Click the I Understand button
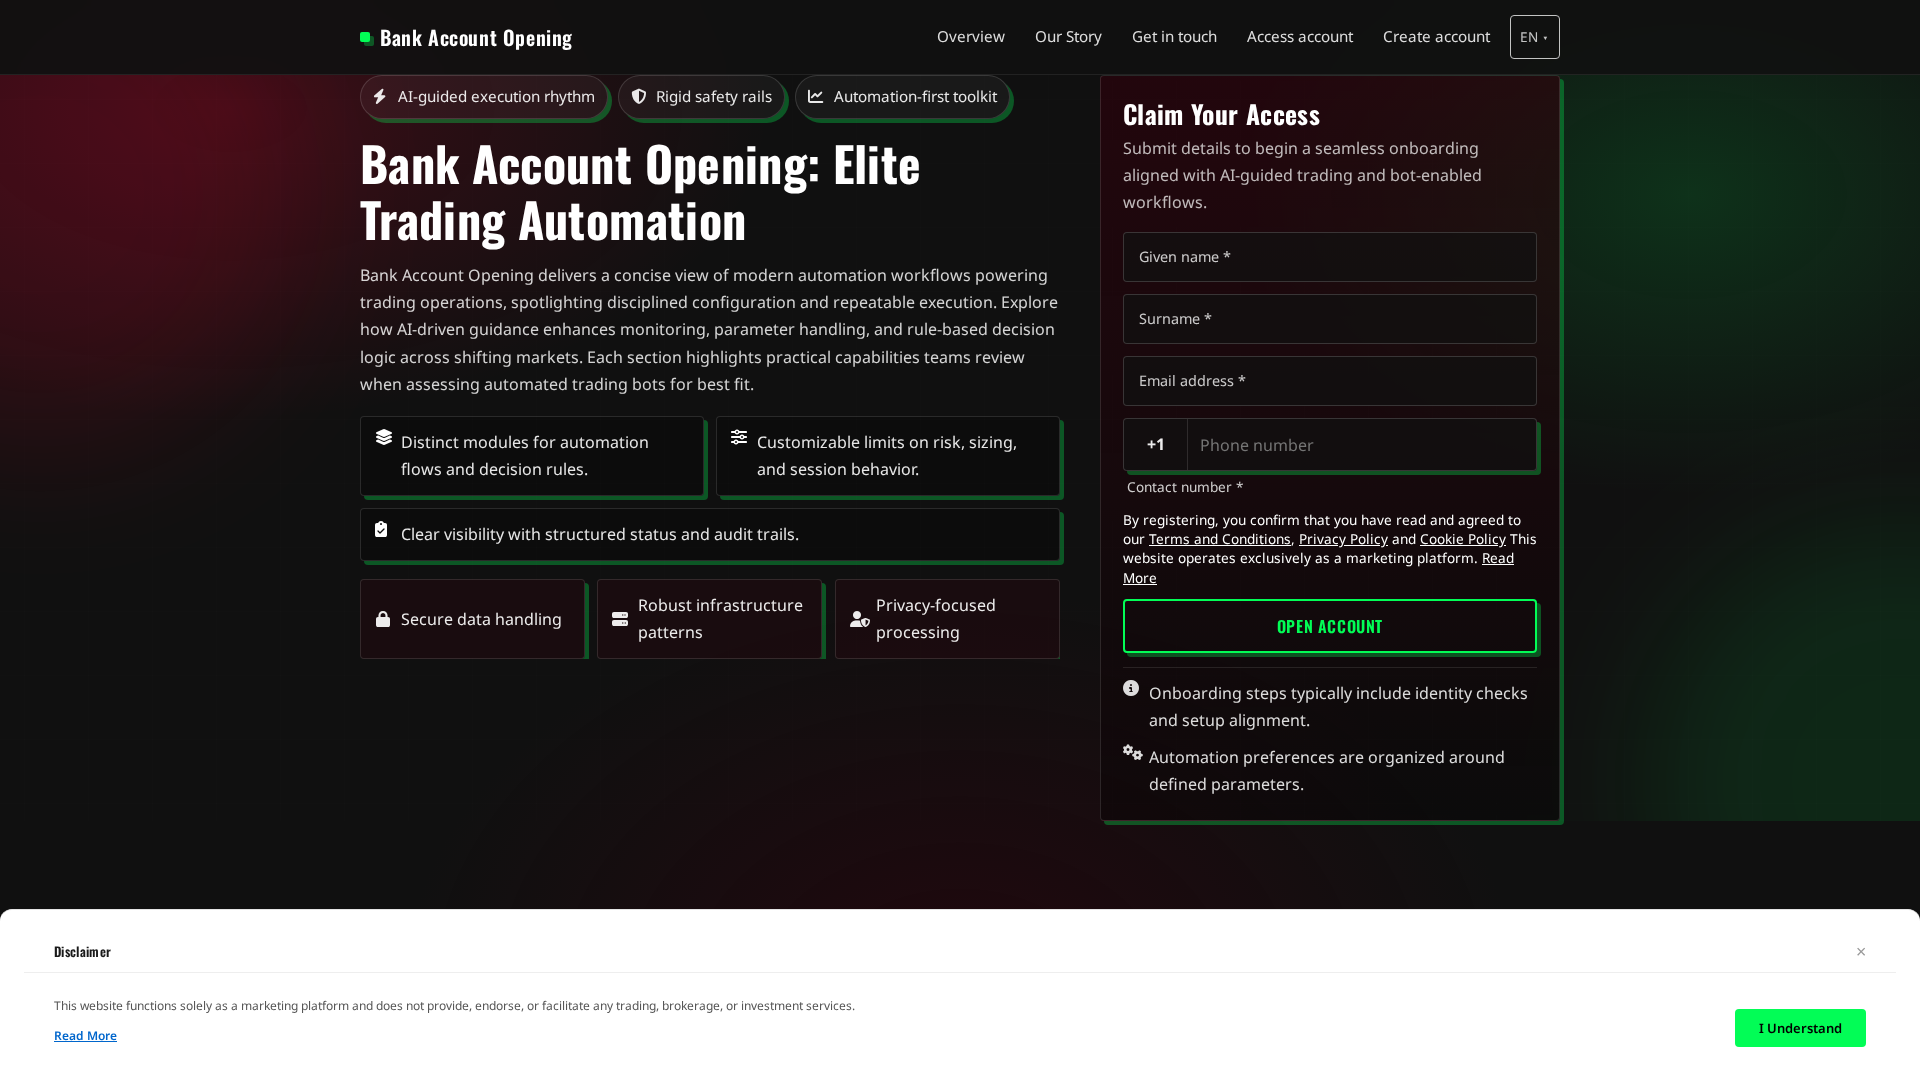This screenshot has width=1920, height=1080. pos(1800,1028)
